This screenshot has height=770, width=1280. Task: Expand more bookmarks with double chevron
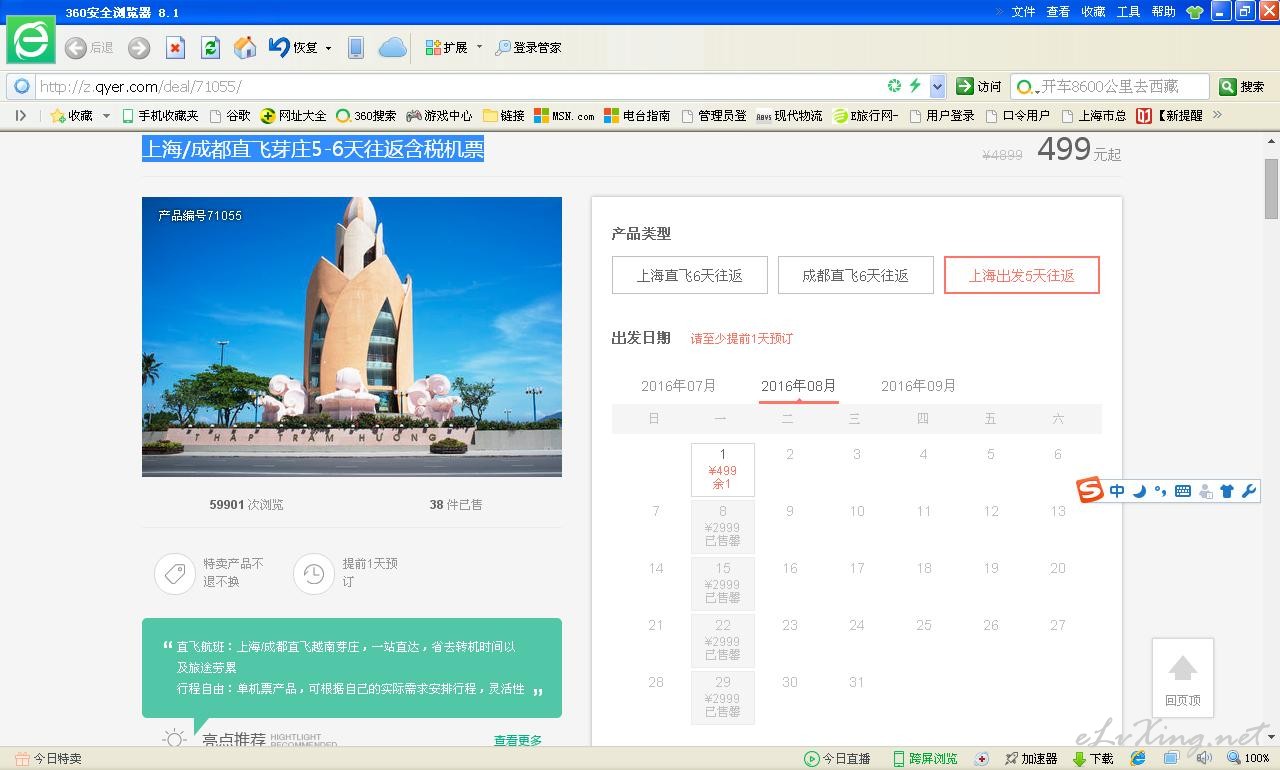pyautogui.click(x=1217, y=115)
